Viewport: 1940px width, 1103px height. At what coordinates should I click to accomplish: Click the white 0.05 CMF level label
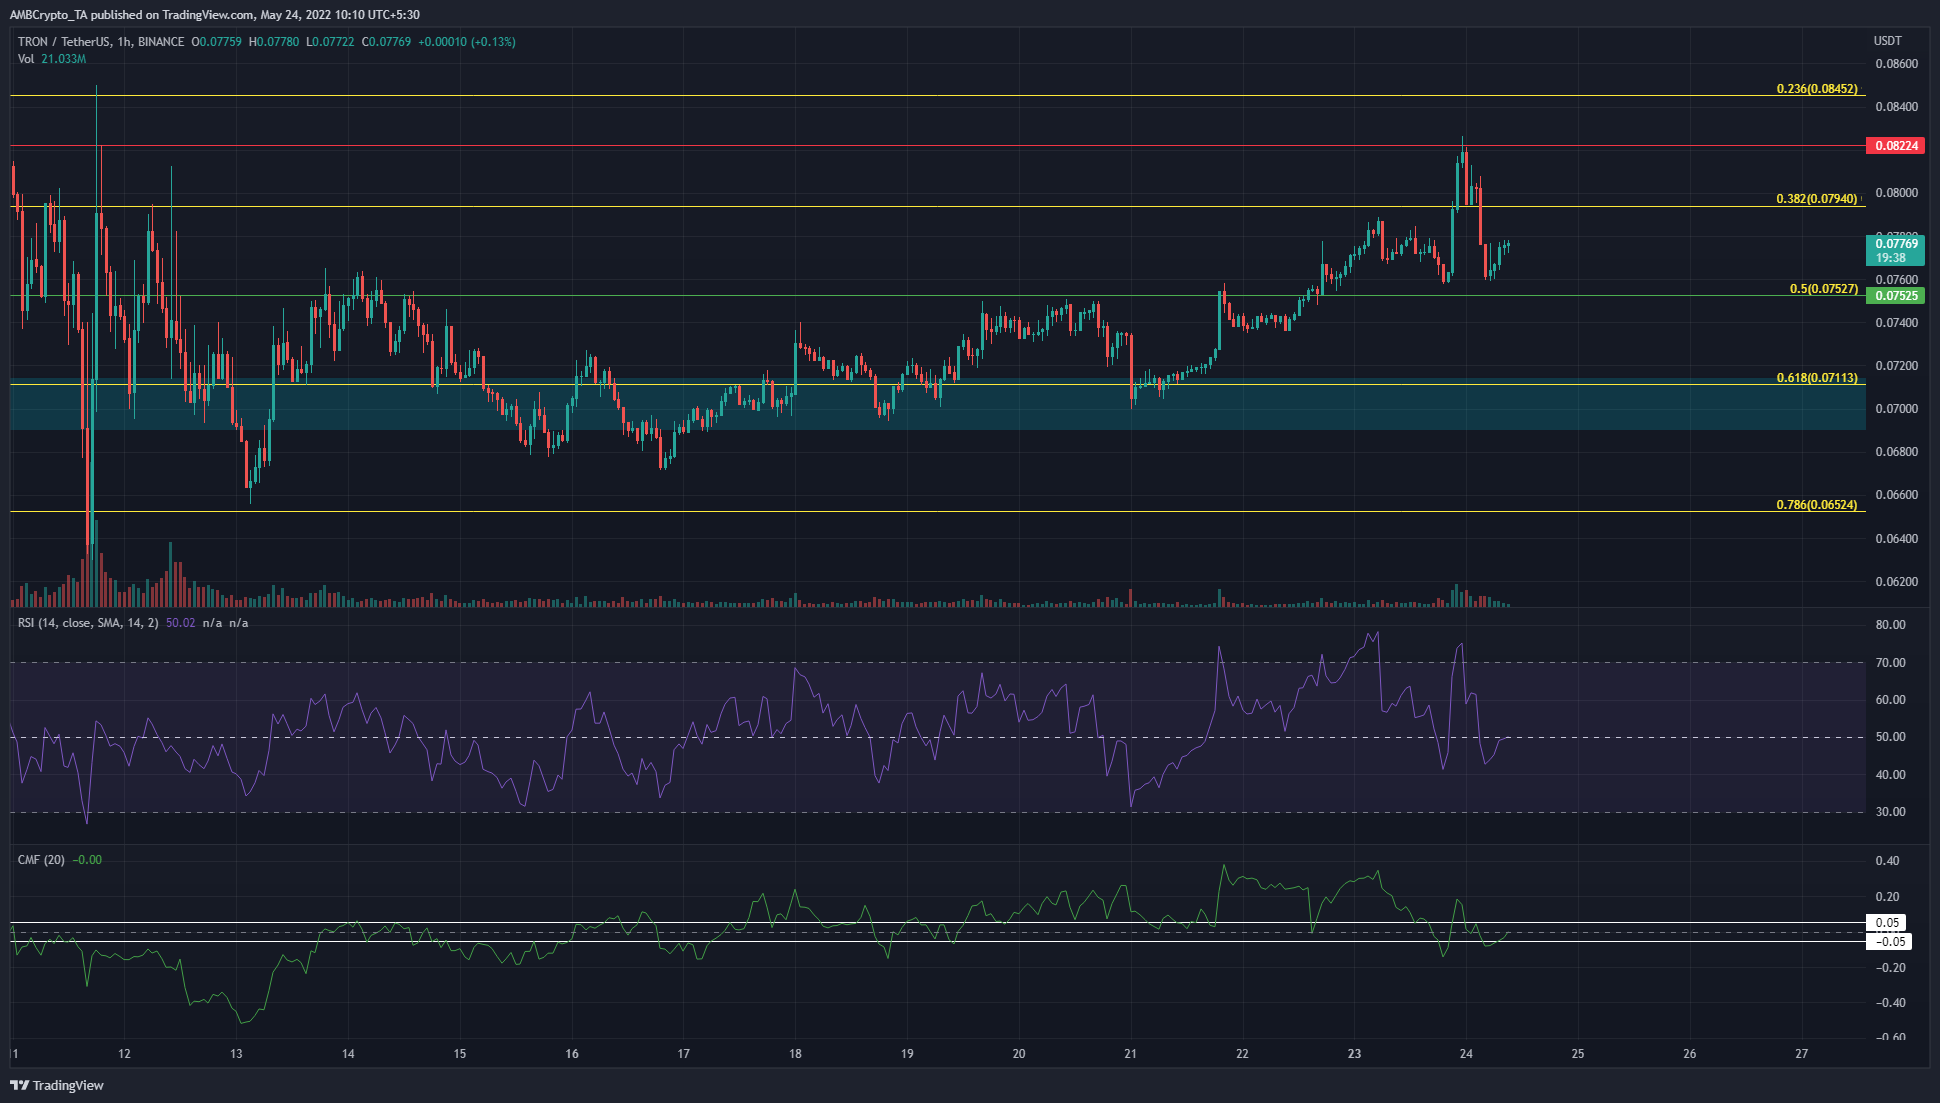(x=1887, y=923)
